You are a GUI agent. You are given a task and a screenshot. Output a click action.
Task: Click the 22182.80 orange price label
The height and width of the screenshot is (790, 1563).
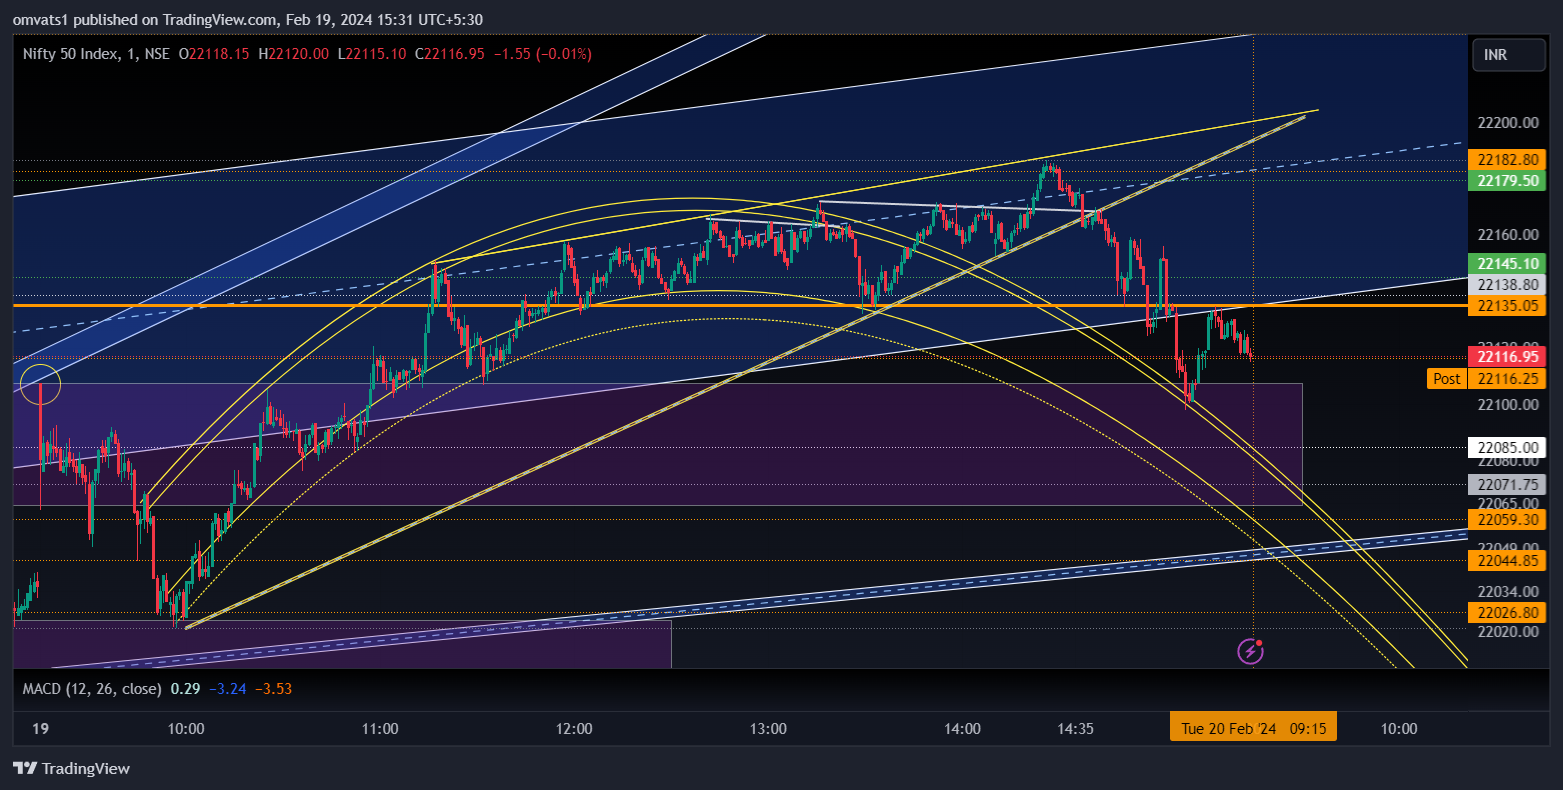coord(1507,160)
